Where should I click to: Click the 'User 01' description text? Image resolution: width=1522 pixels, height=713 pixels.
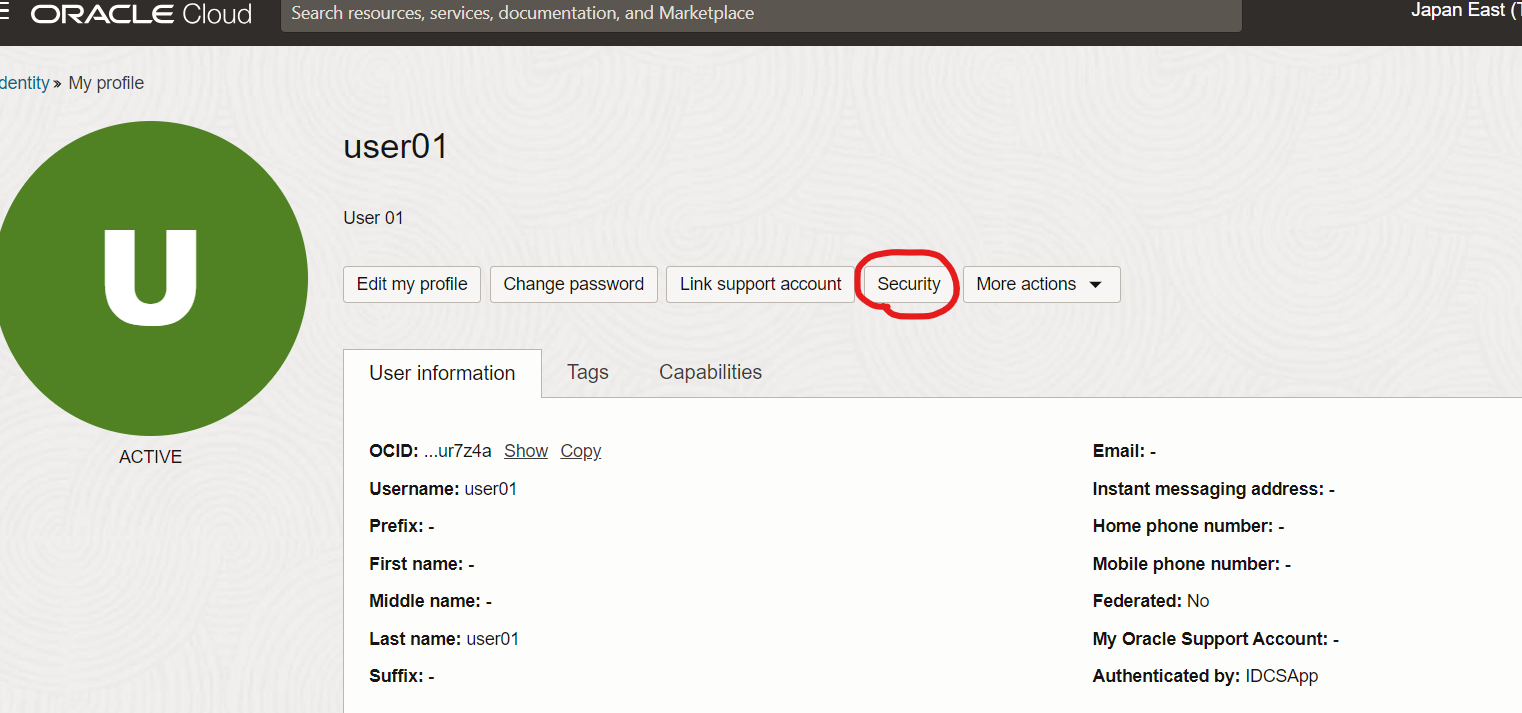[373, 218]
